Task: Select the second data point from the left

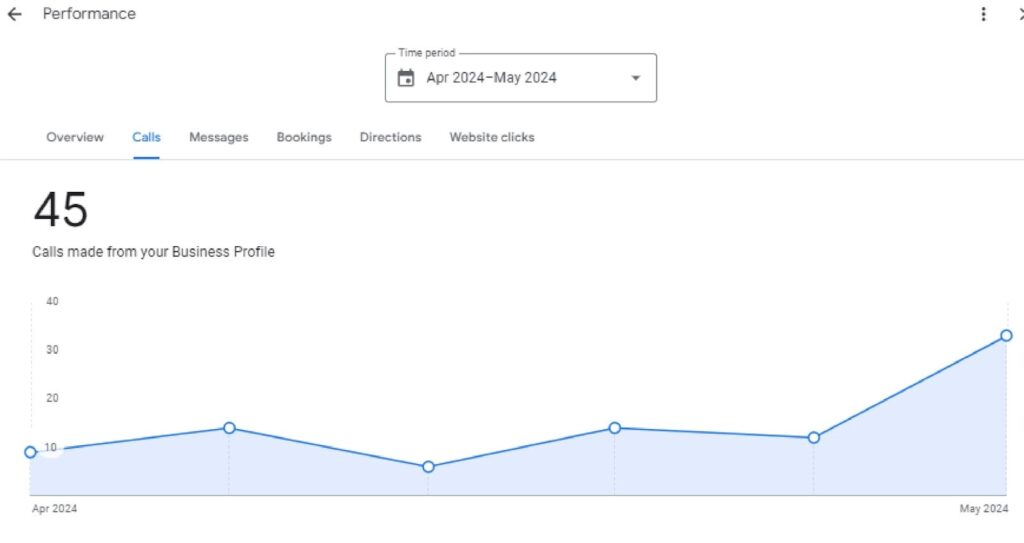Action: point(229,428)
